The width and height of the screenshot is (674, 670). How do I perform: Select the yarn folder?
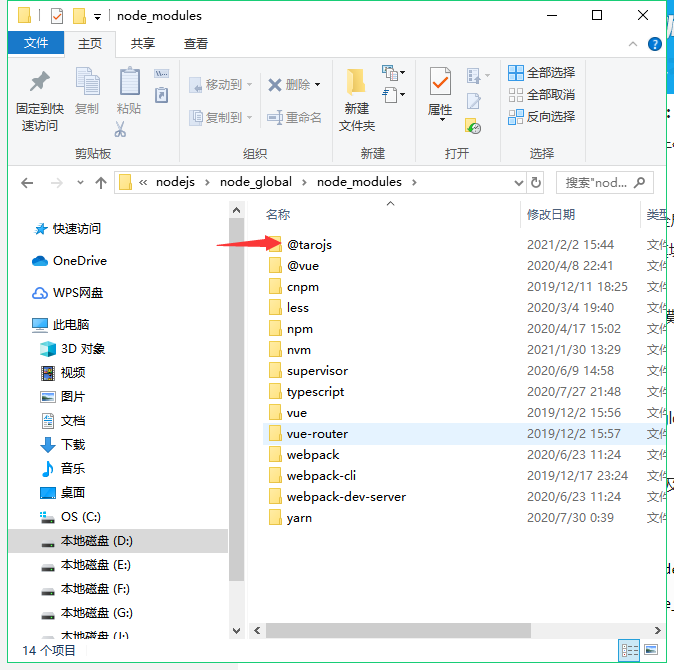(x=300, y=518)
